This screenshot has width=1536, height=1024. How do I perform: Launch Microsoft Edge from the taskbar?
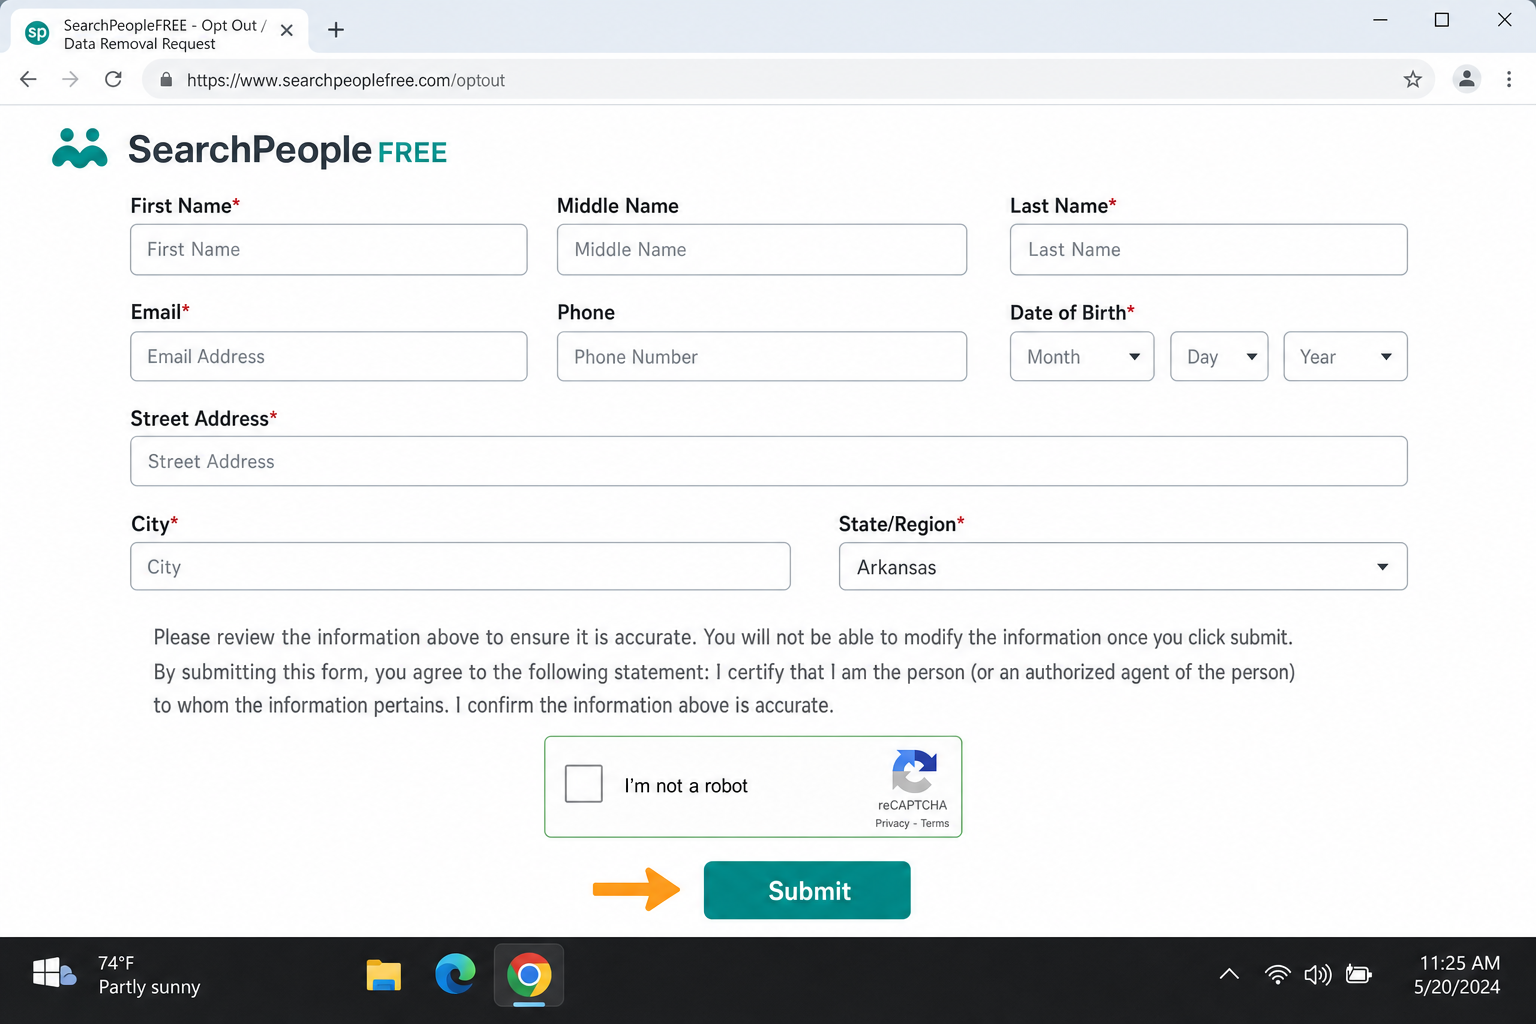(455, 974)
